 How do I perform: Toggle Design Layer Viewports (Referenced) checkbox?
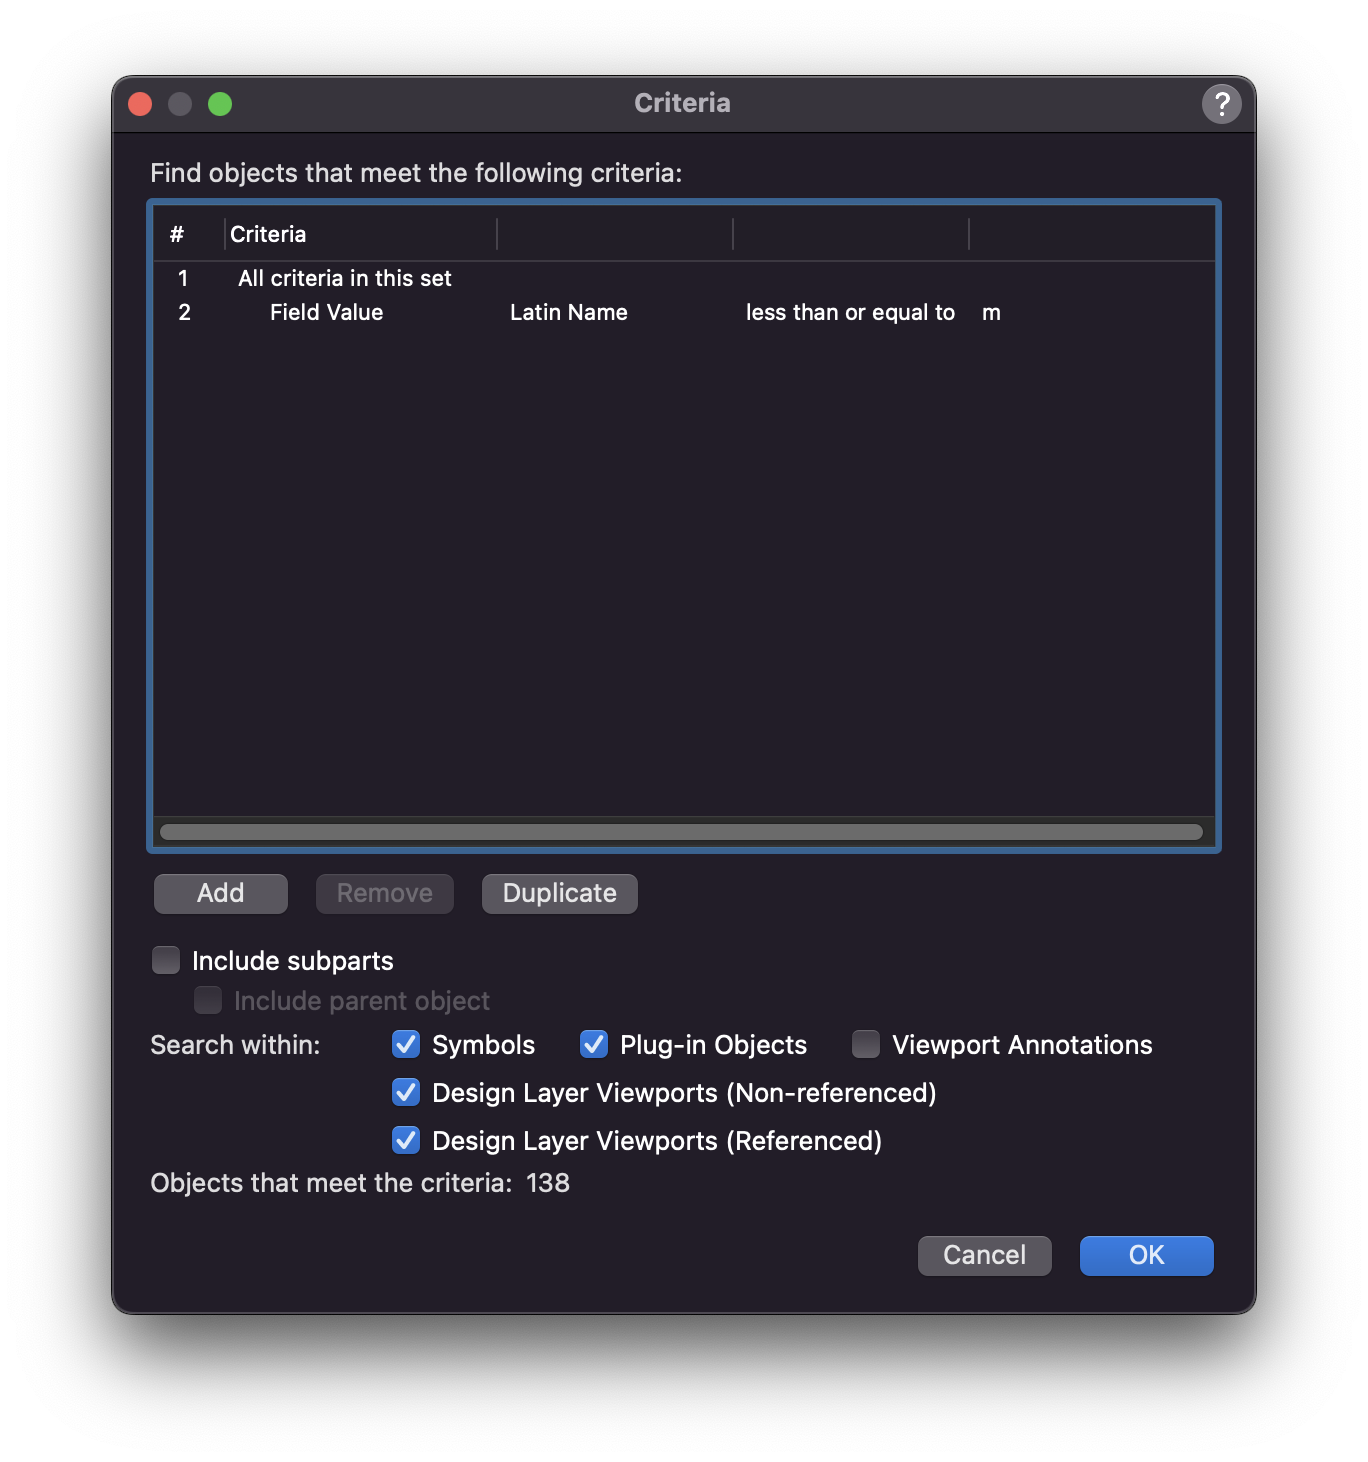coord(406,1140)
